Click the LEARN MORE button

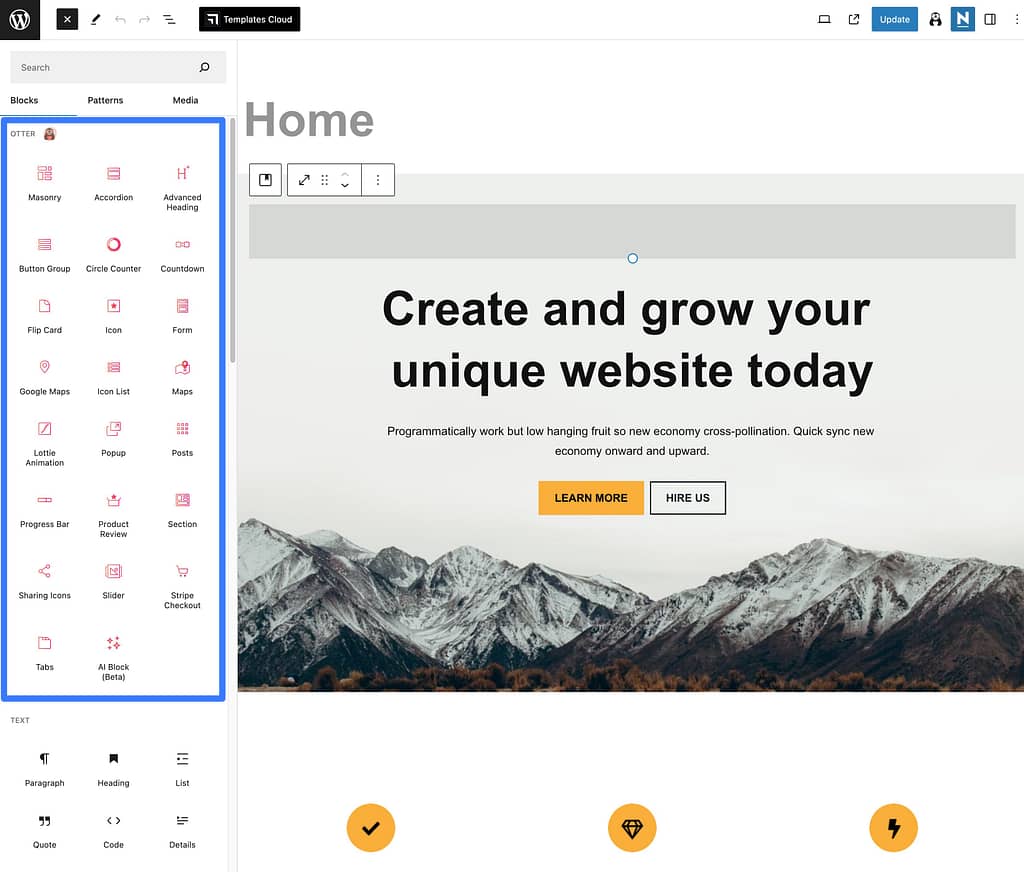point(591,498)
